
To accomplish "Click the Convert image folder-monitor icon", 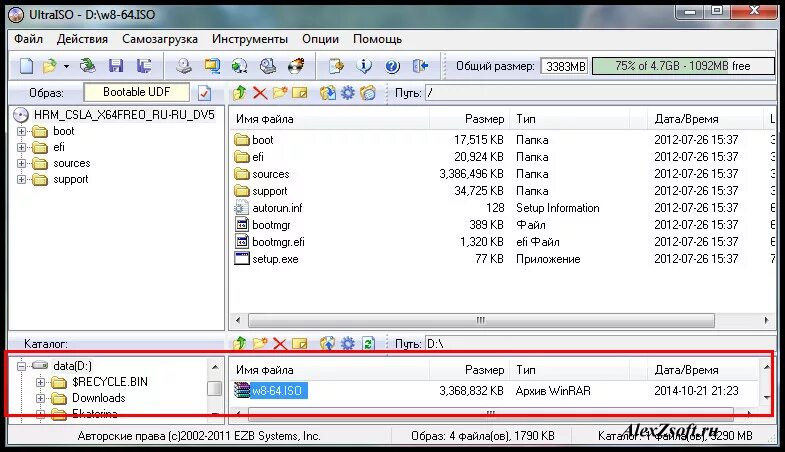I will 212,66.
